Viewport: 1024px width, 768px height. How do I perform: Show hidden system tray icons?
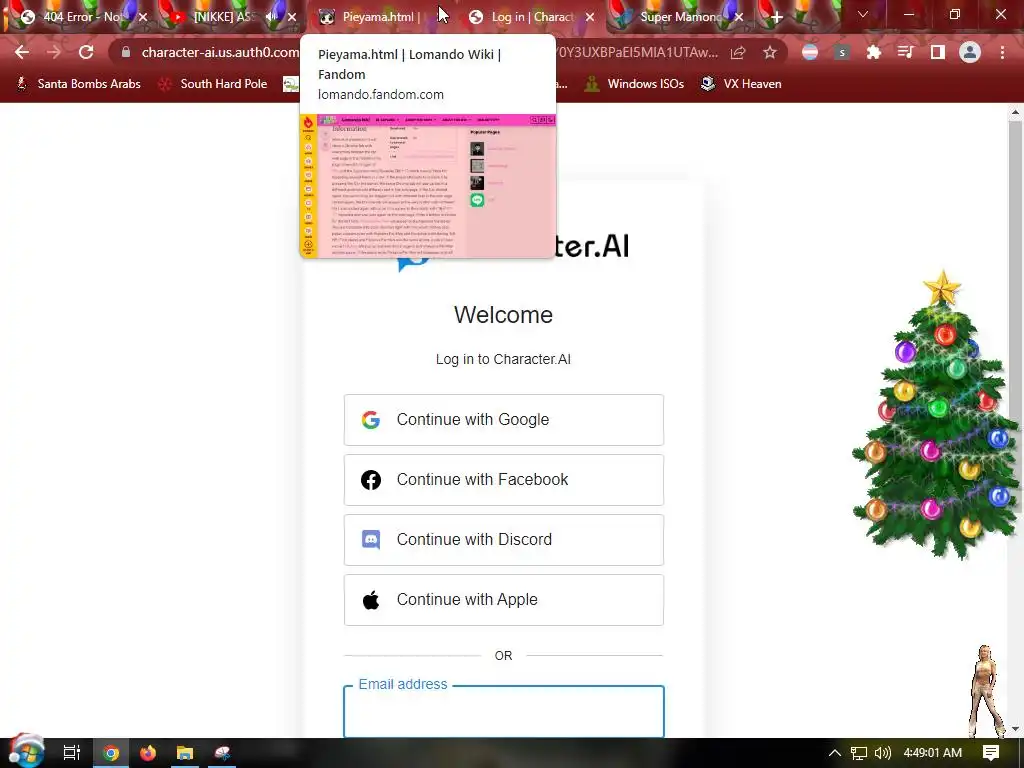pos(834,753)
